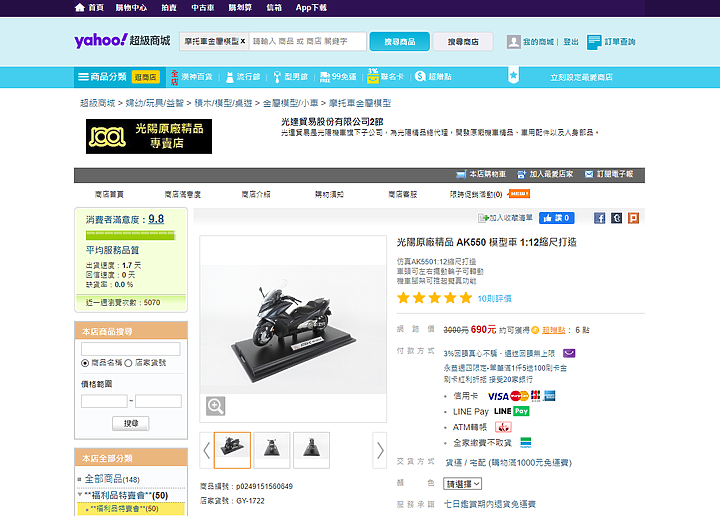Click the ATM轉帳 red icon
Screen dimensions: 720x516
503,427
